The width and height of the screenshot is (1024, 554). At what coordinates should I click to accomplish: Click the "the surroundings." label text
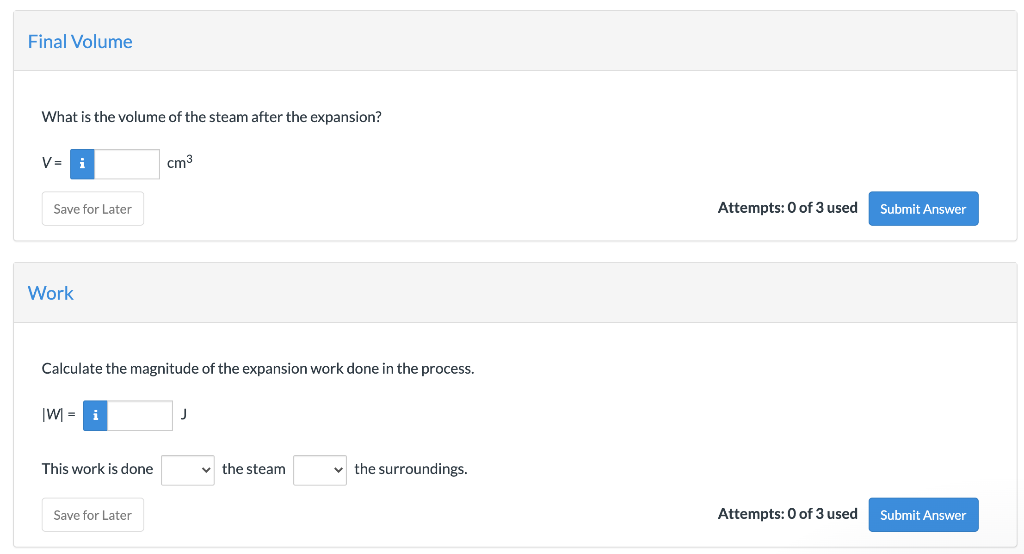[410, 469]
